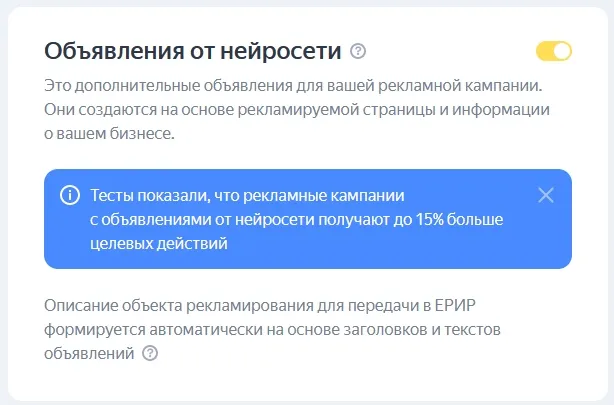
Task: Click the text о вашем бизнесе
Action: click(x=109, y=134)
